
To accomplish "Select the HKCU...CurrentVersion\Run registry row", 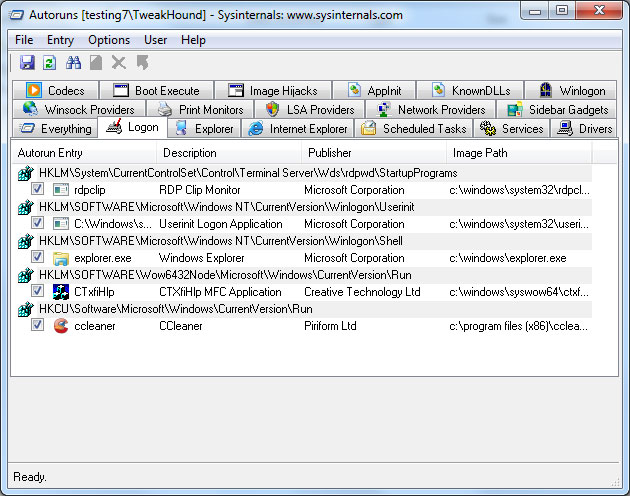I will coord(305,309).
